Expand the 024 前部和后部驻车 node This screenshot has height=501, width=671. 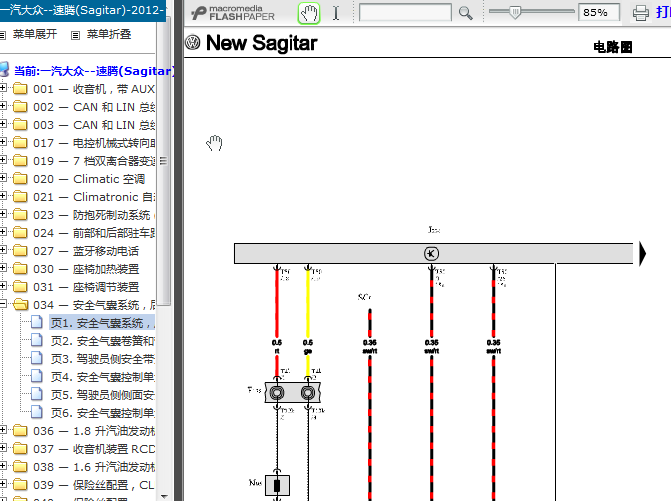click(x=3, y=232)
